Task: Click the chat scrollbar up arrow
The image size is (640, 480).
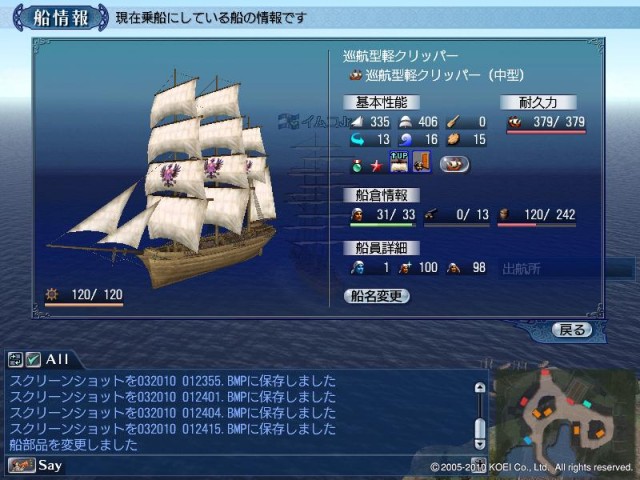Action: pyautogui.click(x=480, y=387)
